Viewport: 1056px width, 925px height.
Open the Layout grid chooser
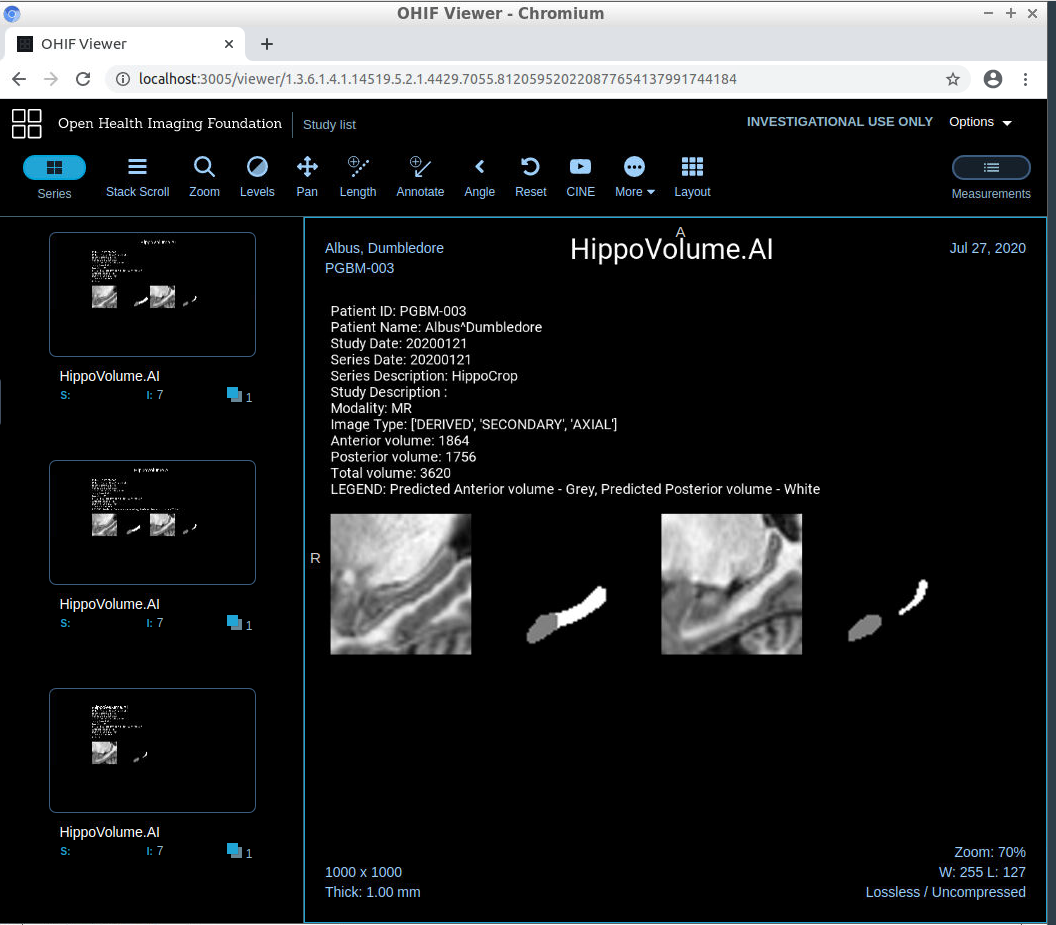692,177
